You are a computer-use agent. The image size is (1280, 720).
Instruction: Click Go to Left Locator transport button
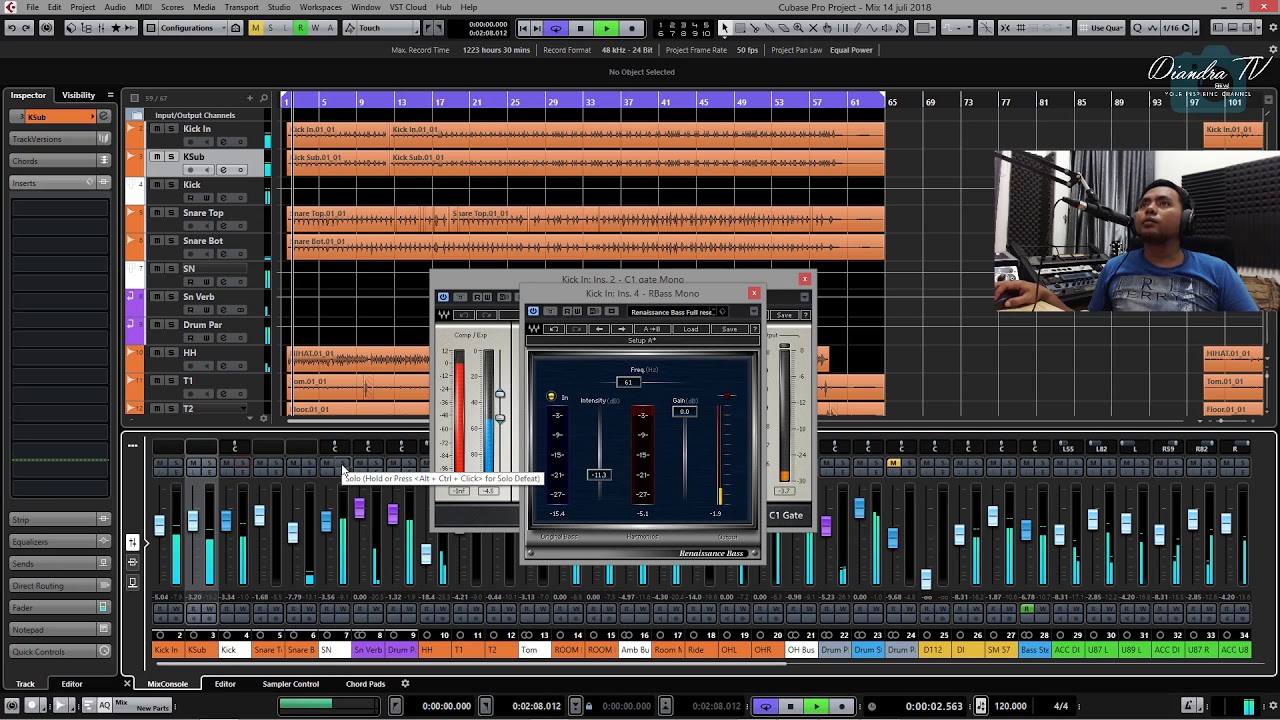click(523, 28)
